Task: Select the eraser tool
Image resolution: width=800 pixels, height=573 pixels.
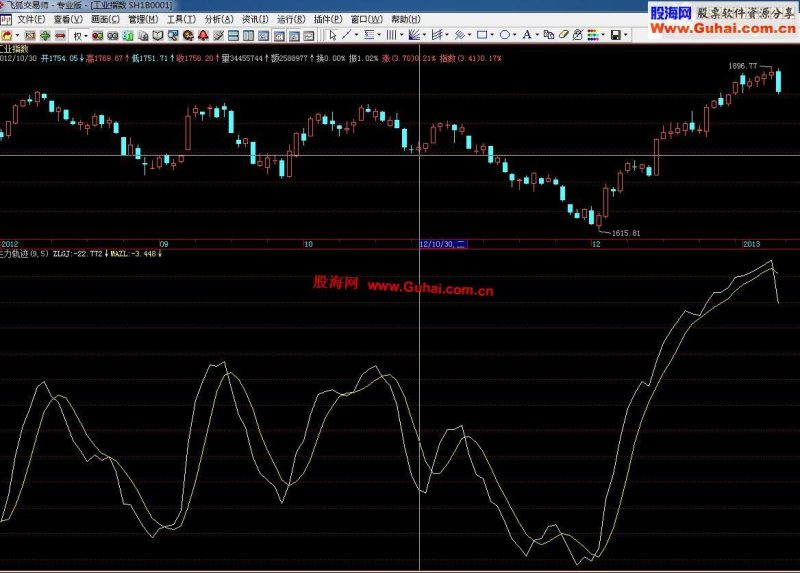Action: [563, 35]
